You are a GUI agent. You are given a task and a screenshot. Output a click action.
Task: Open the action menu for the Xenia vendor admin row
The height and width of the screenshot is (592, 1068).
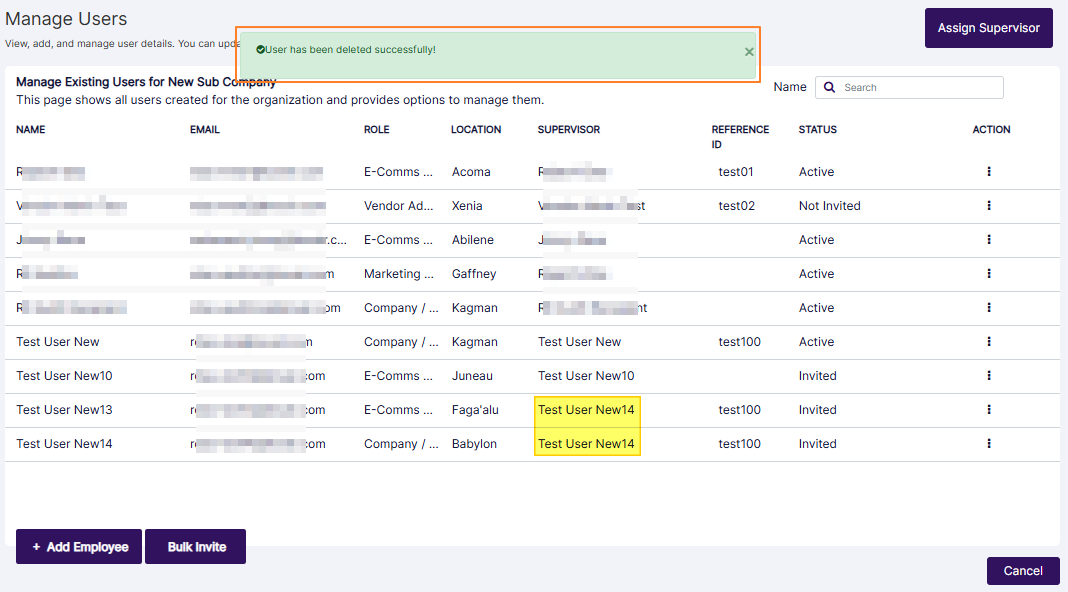(x=988, y=205)
